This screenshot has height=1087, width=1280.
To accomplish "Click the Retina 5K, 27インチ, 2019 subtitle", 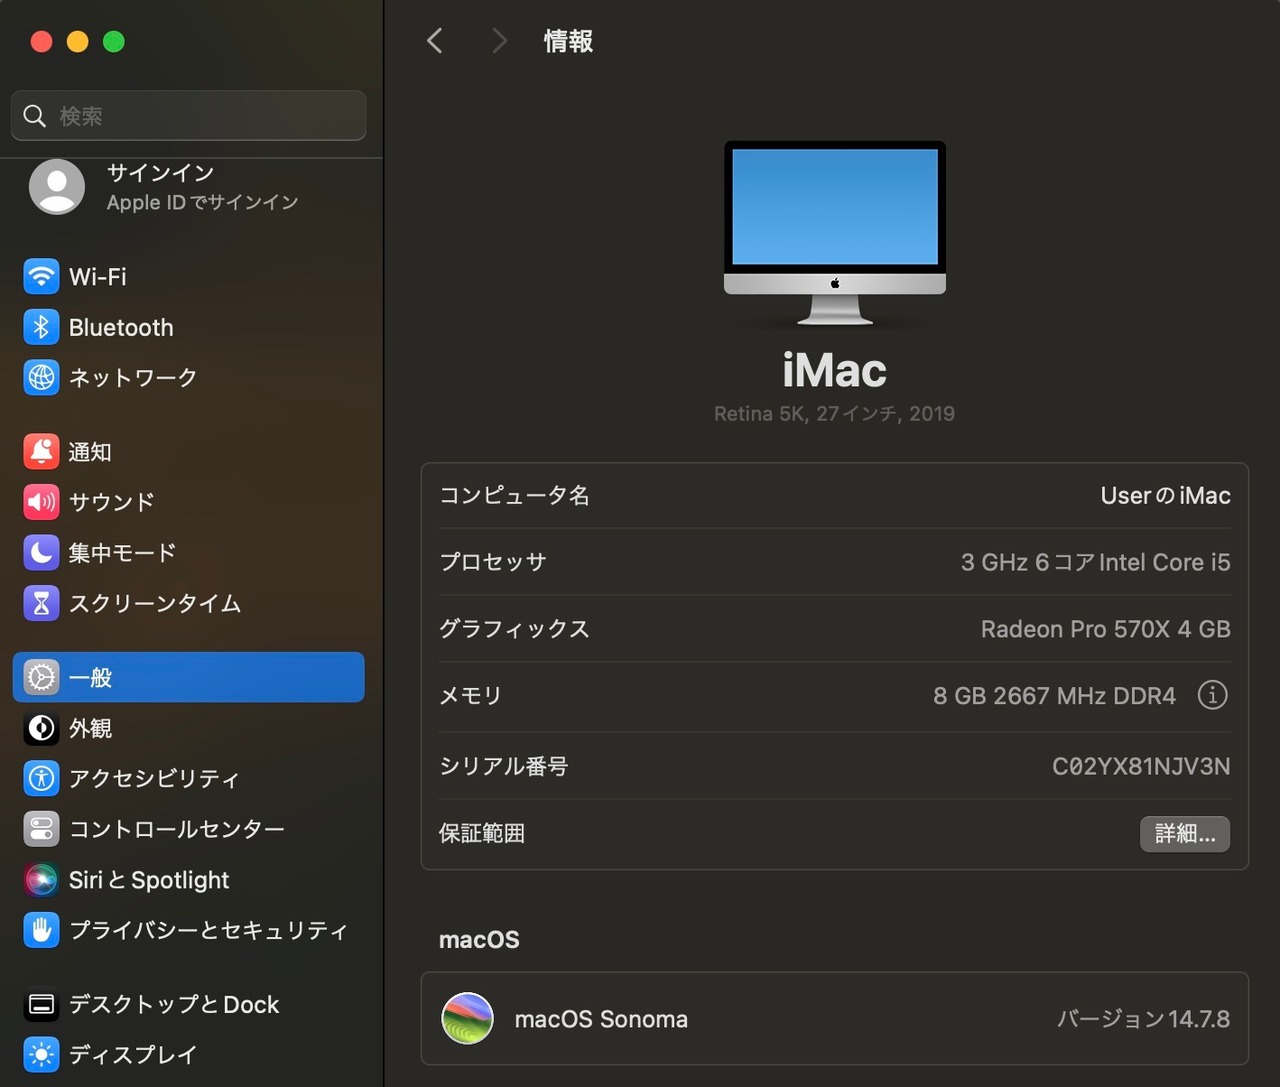I will tap(834, 413).
